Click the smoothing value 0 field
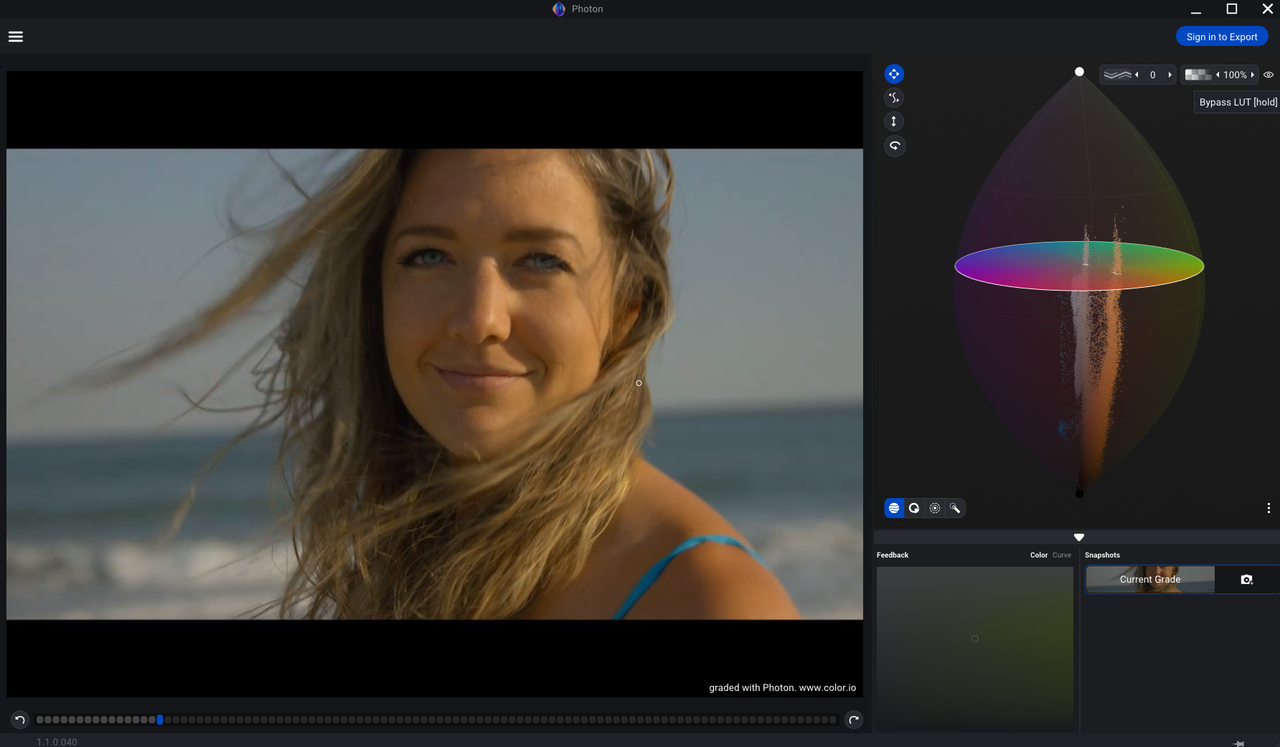This screenshot has width=1280, height=747. [1153, 75]
